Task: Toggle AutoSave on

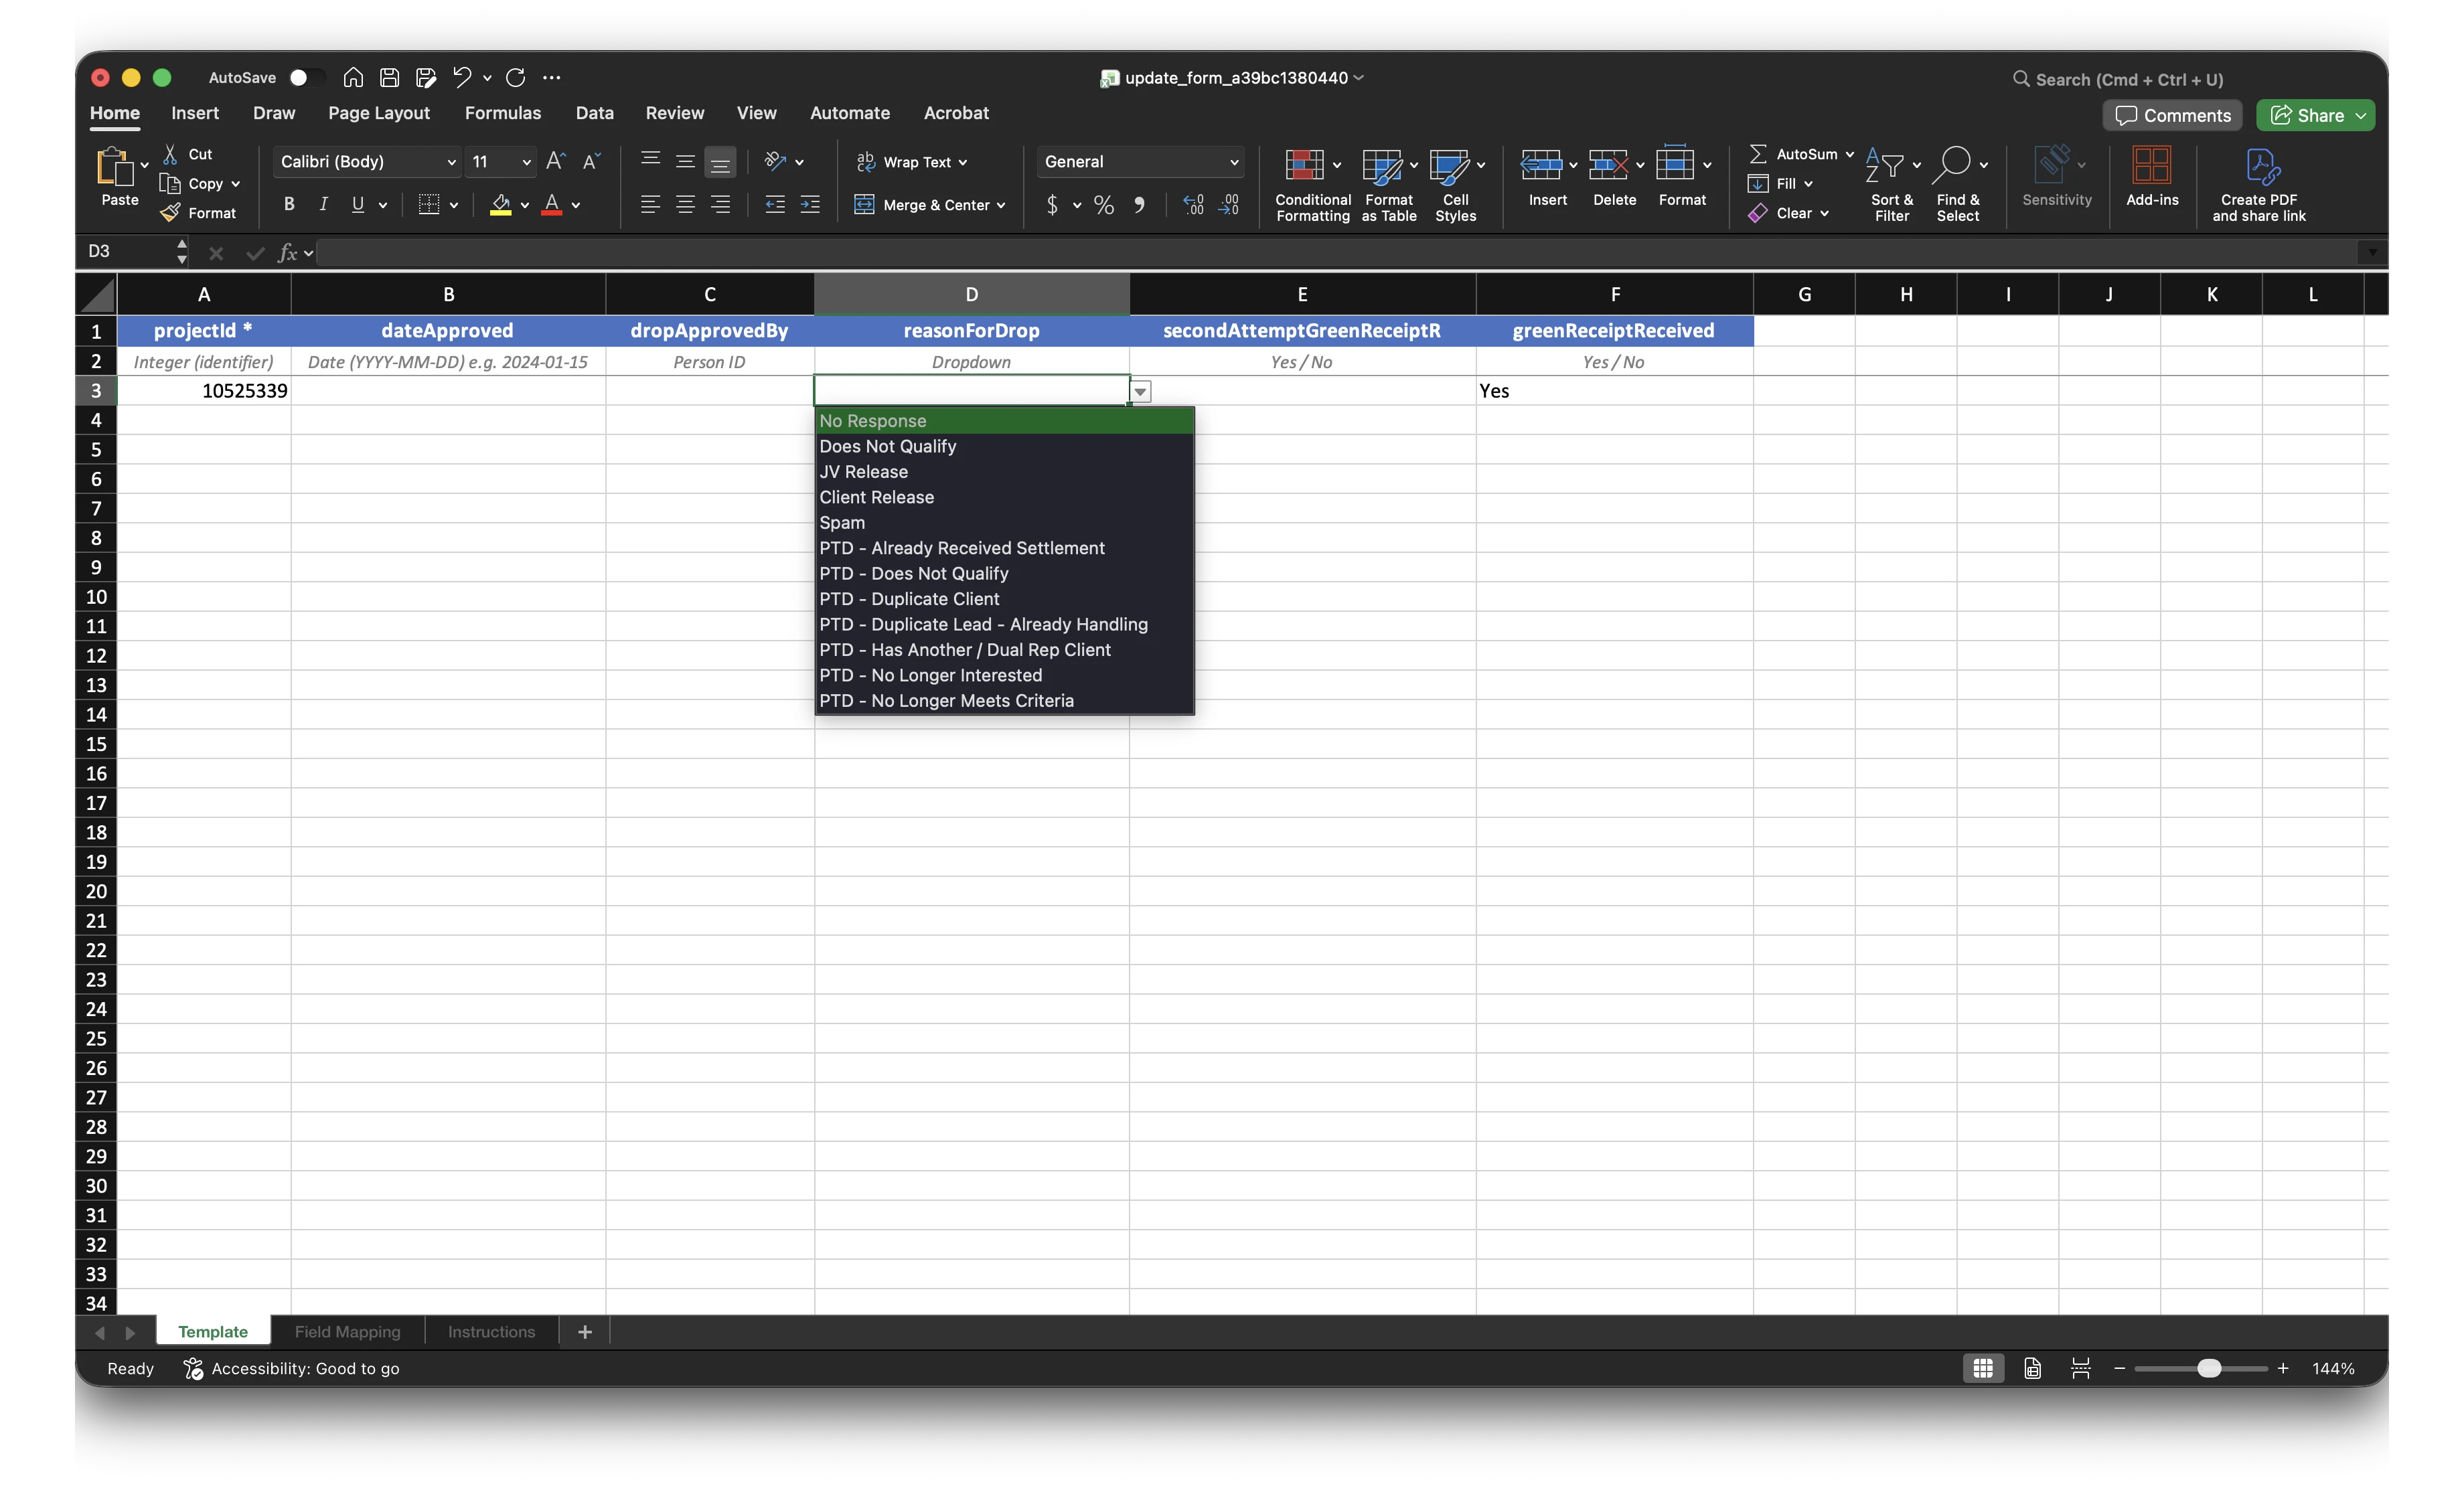Action: pyautogui.click(x=306, y=77)
